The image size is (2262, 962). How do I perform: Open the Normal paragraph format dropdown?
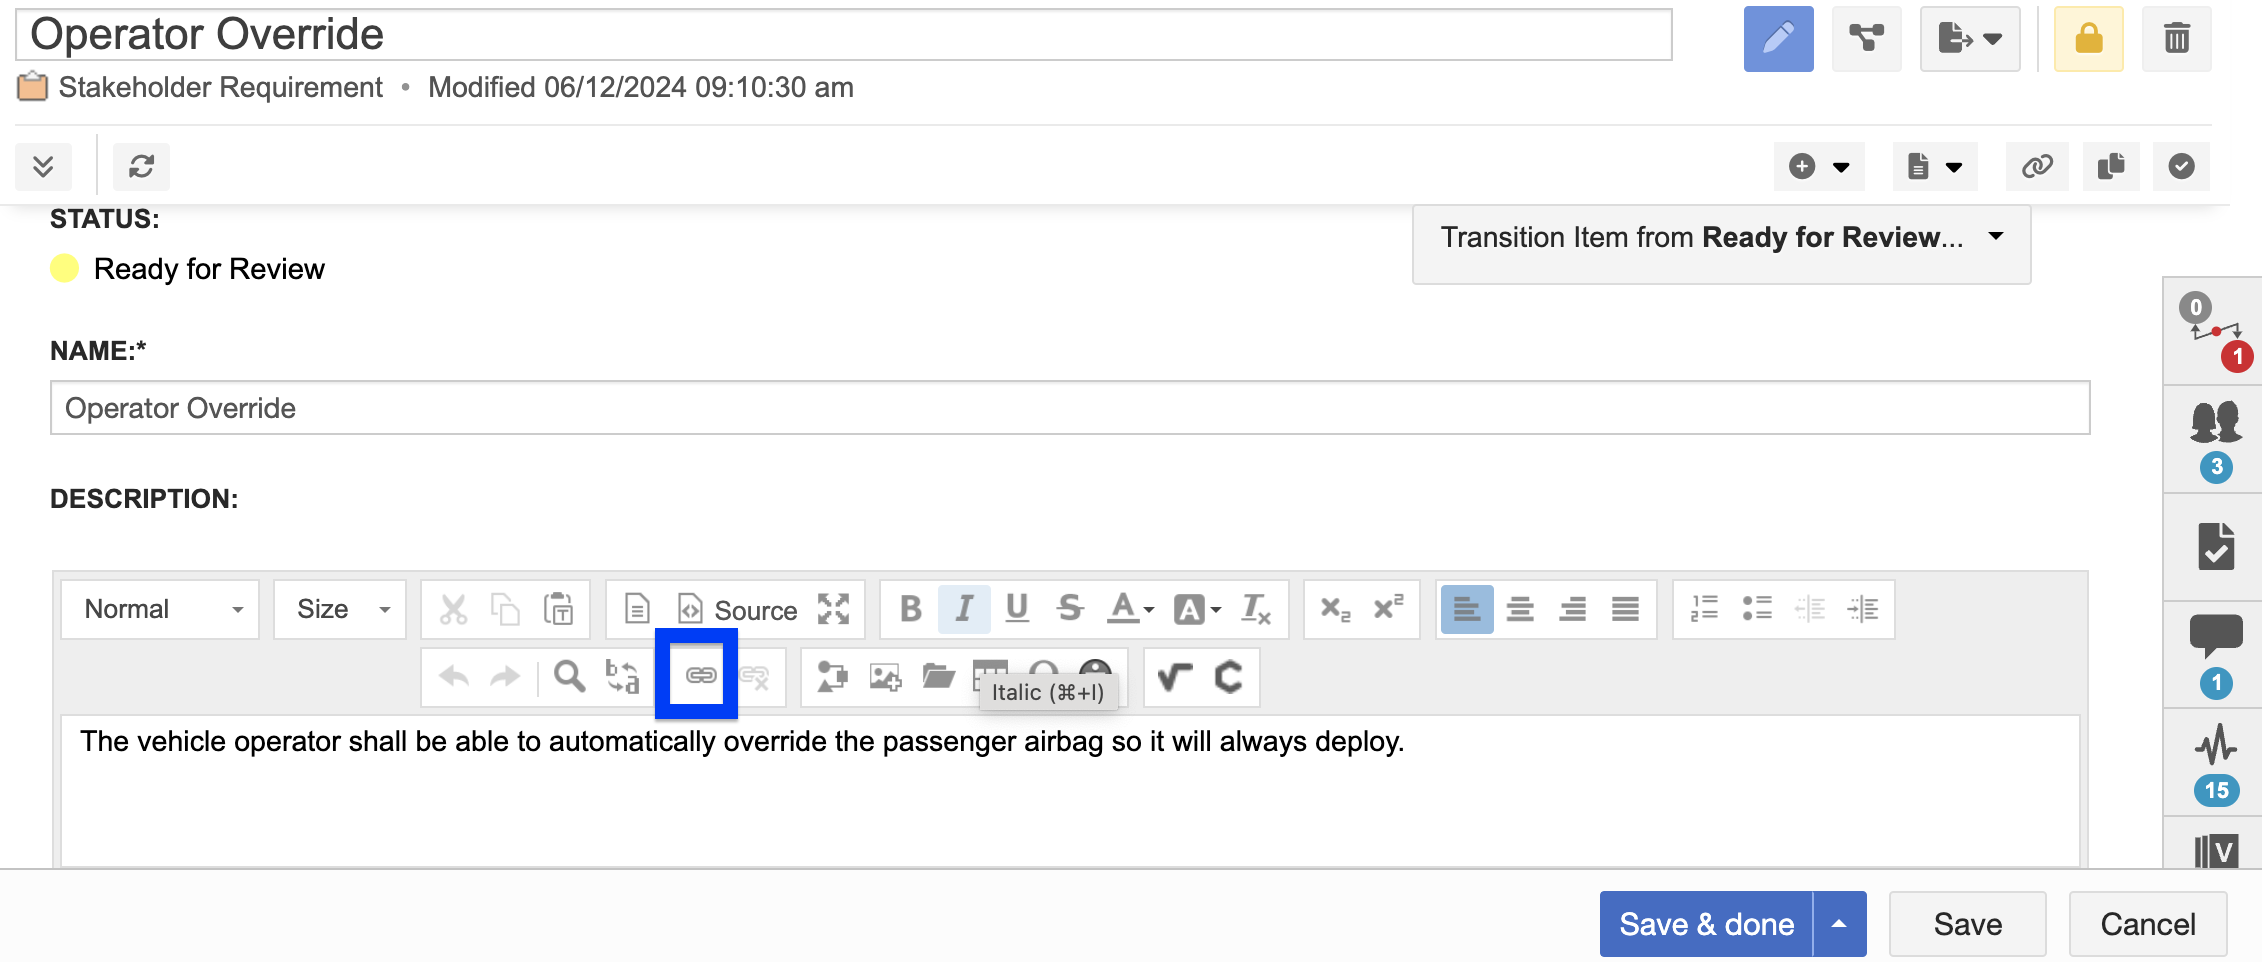click(160, 609)
